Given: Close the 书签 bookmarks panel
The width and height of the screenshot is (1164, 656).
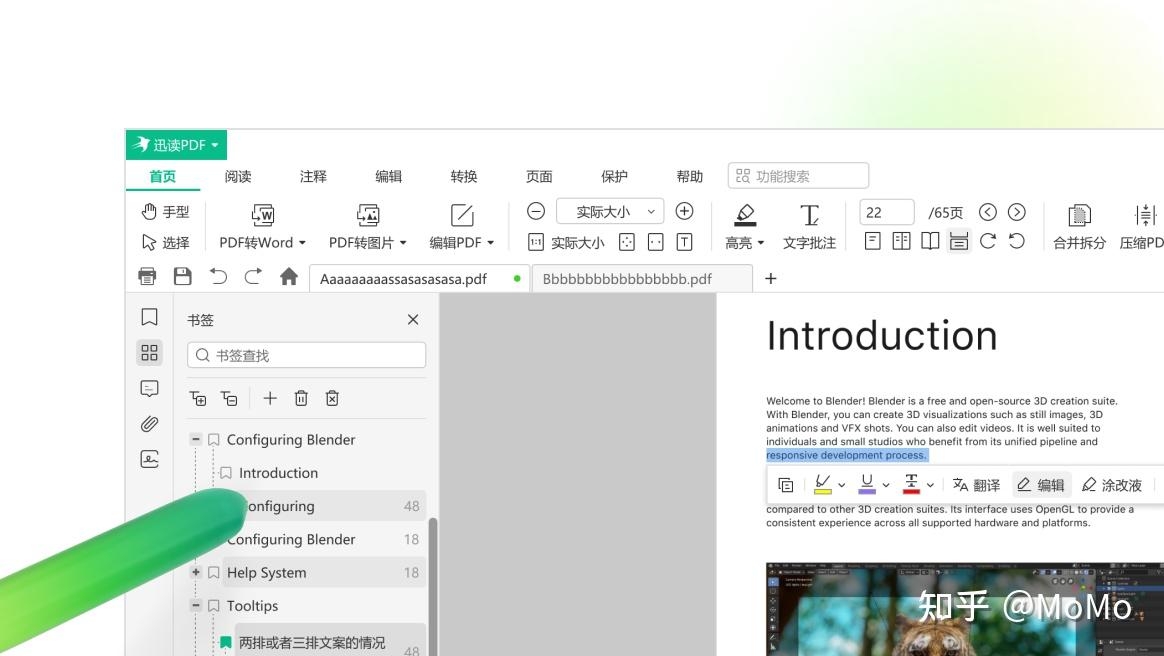Looking at the screenshot, I should tap(413, 319).
